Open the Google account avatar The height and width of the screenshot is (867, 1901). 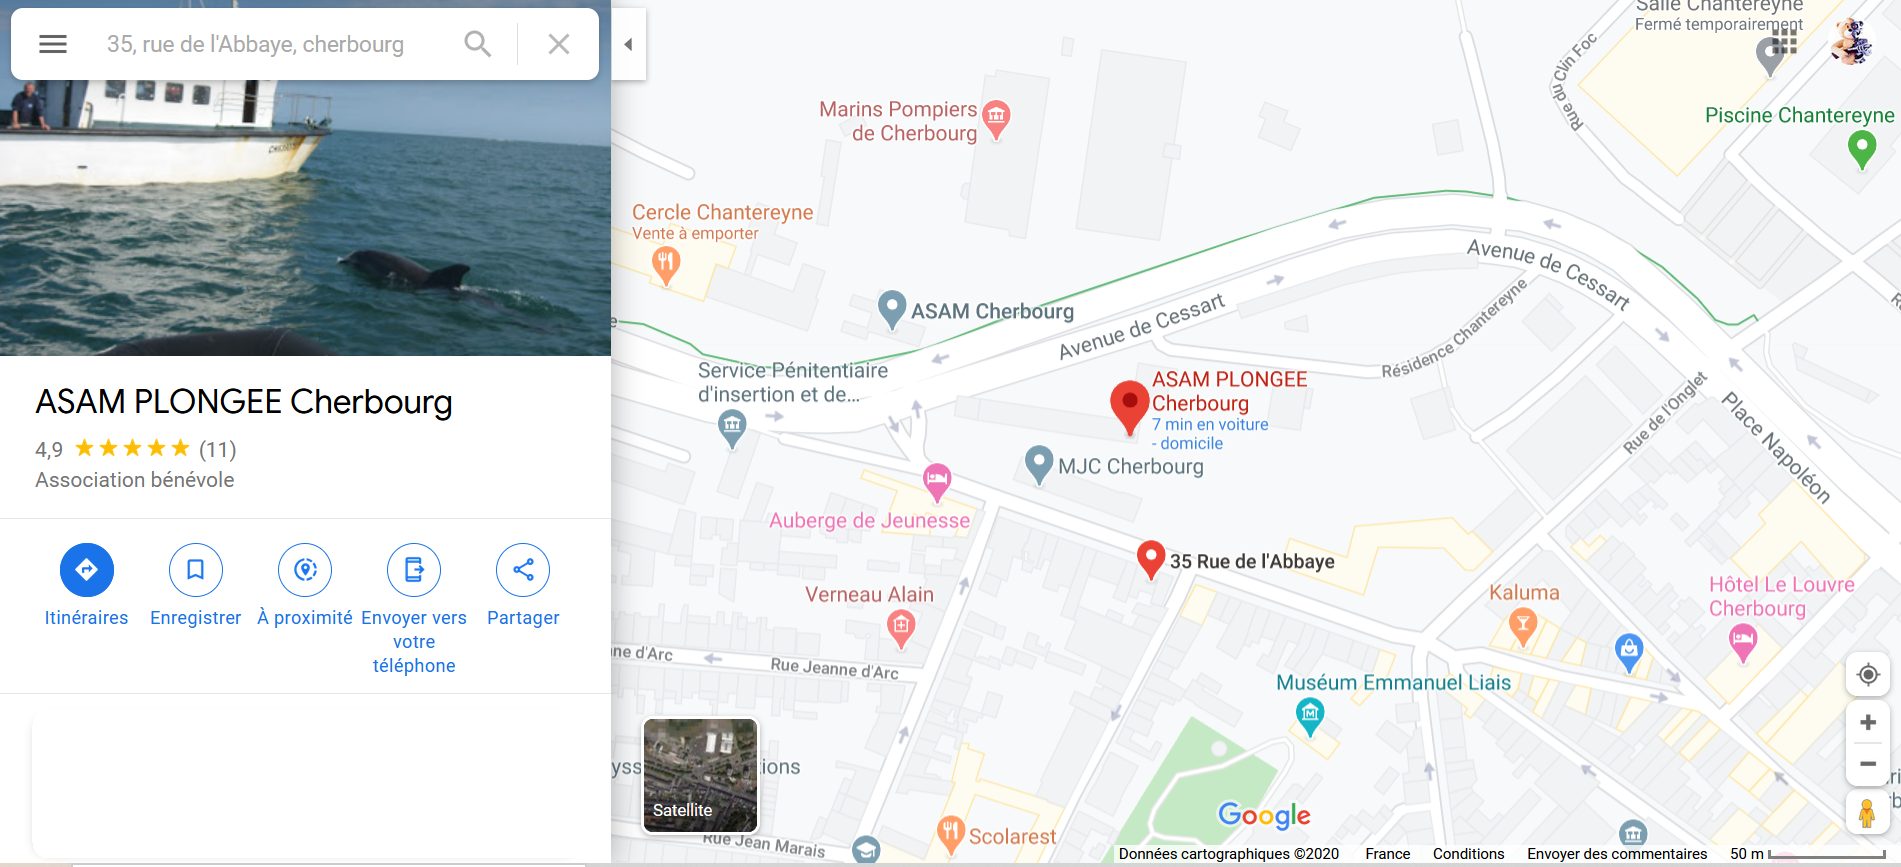tap(1851, 42)
